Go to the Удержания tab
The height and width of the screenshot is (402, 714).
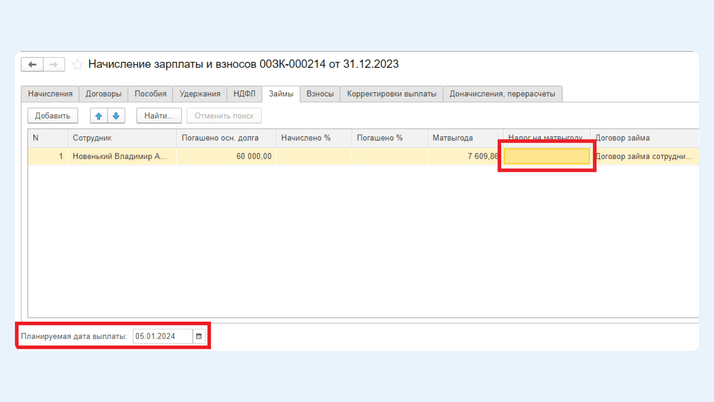coord(200,94)
